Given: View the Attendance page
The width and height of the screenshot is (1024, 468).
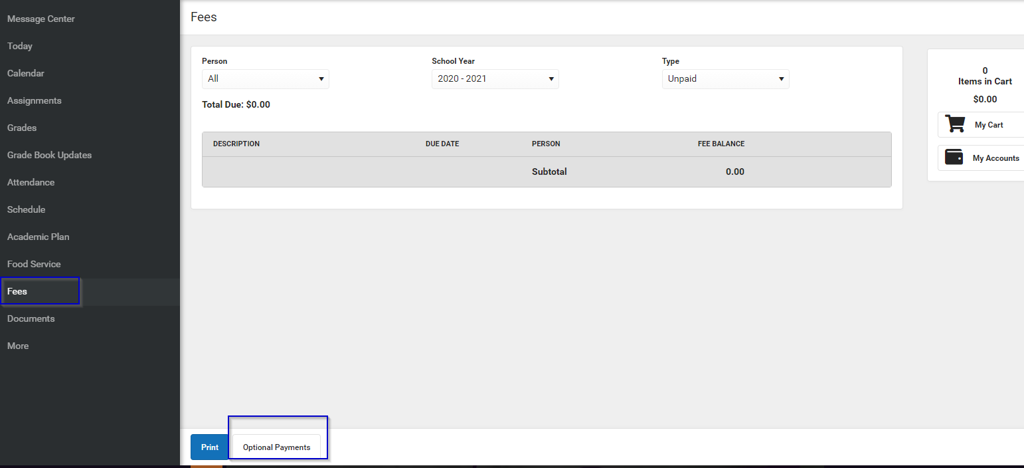Looking at the screenshot, I should point(31,182).
